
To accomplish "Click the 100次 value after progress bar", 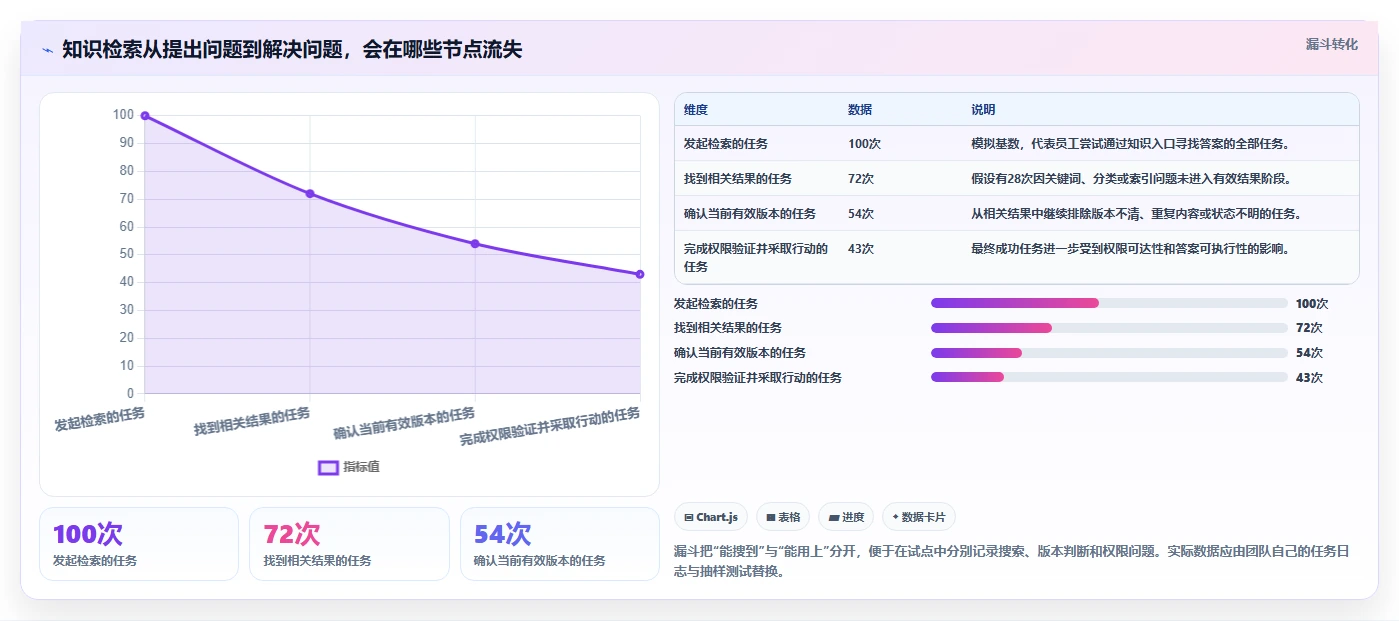I will tap(1312, 304).
